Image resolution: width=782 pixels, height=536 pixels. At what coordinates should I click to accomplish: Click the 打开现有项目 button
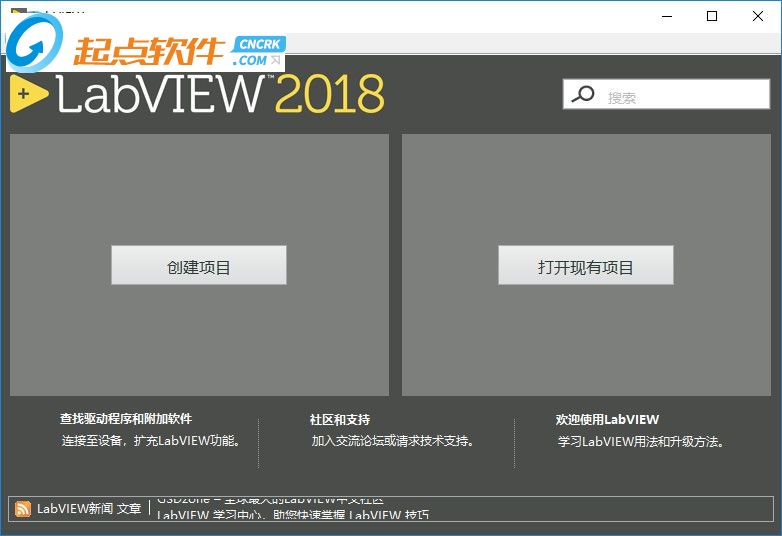tap(586, 265)
